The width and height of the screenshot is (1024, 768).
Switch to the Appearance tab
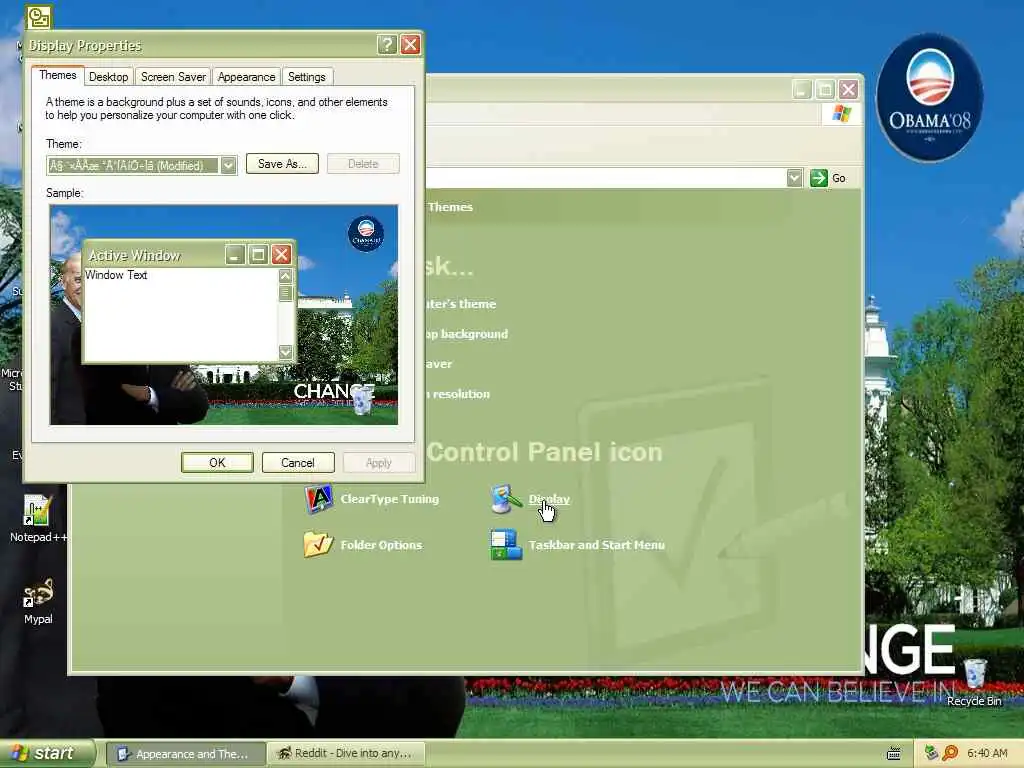(x=246, y=77)
